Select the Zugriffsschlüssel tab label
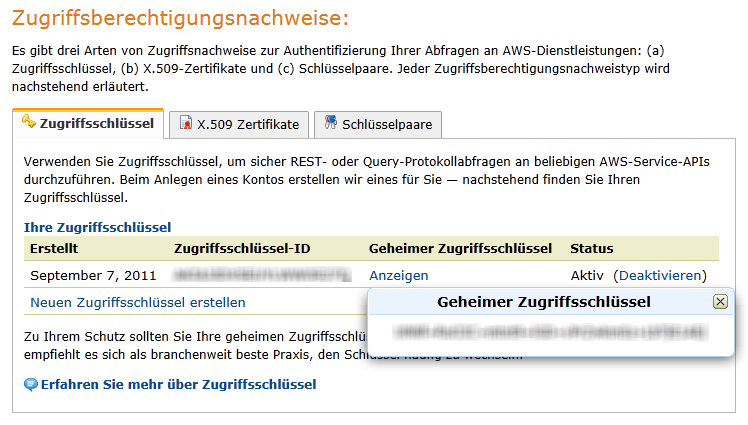Screen dimensions: 748x425 97,124
